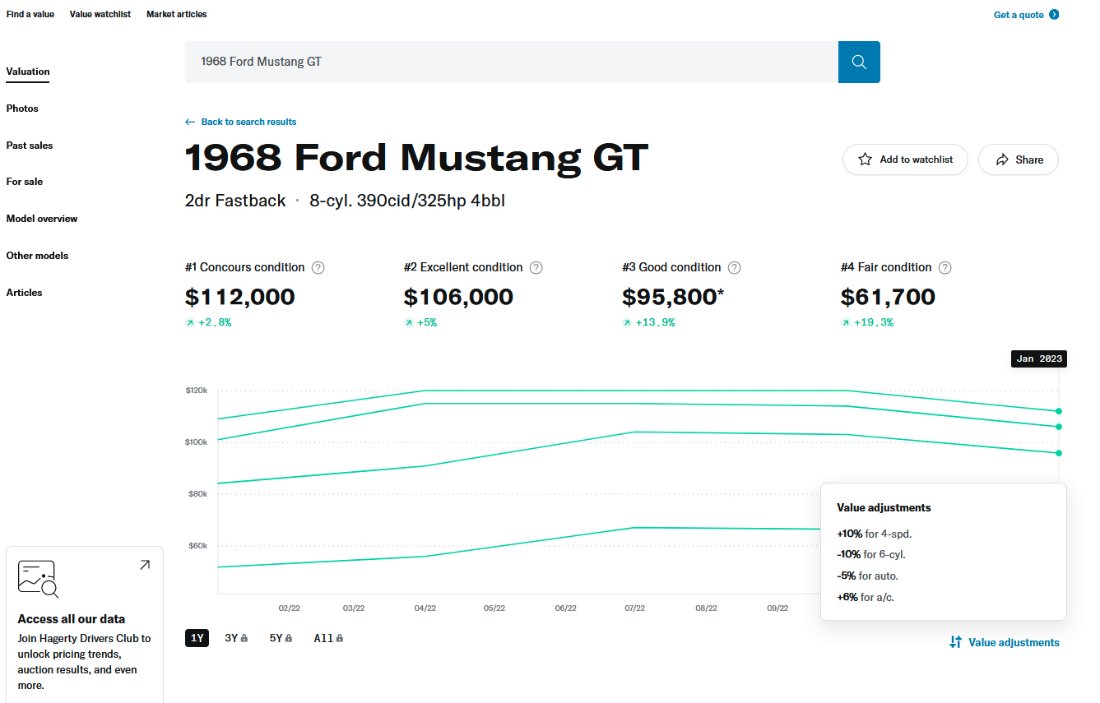1100x703 pixels.
Task: Open help icon for #4 Fair condition
Action: [x=945, y=267]
